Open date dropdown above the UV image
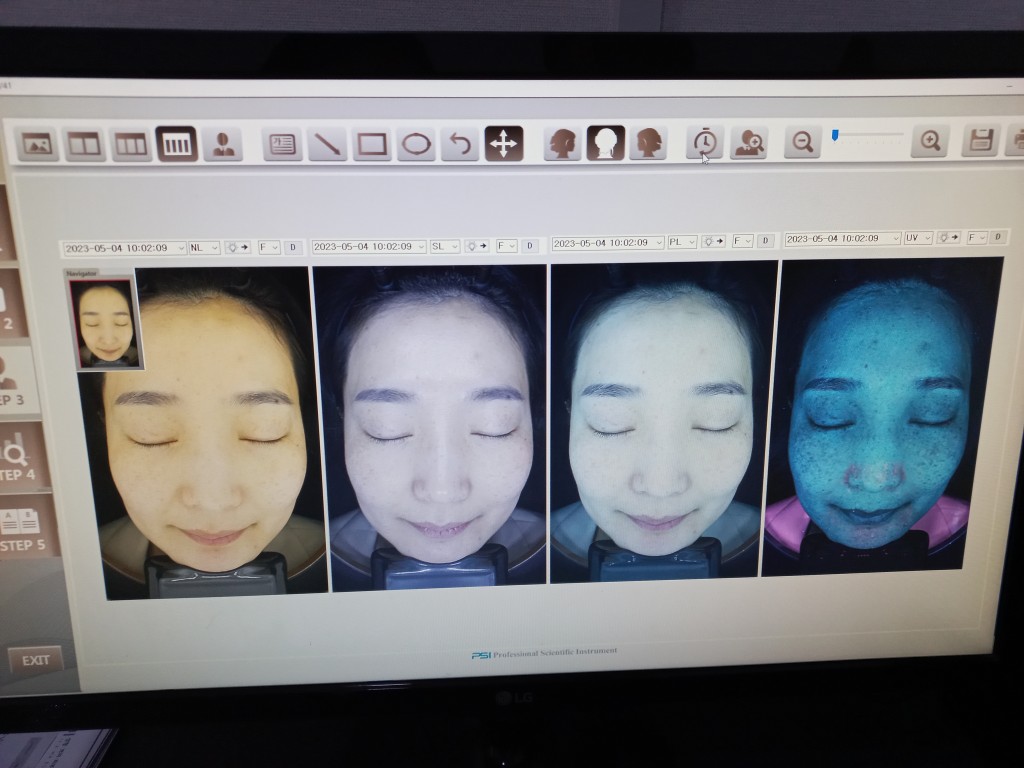 (x=842, y=239)
